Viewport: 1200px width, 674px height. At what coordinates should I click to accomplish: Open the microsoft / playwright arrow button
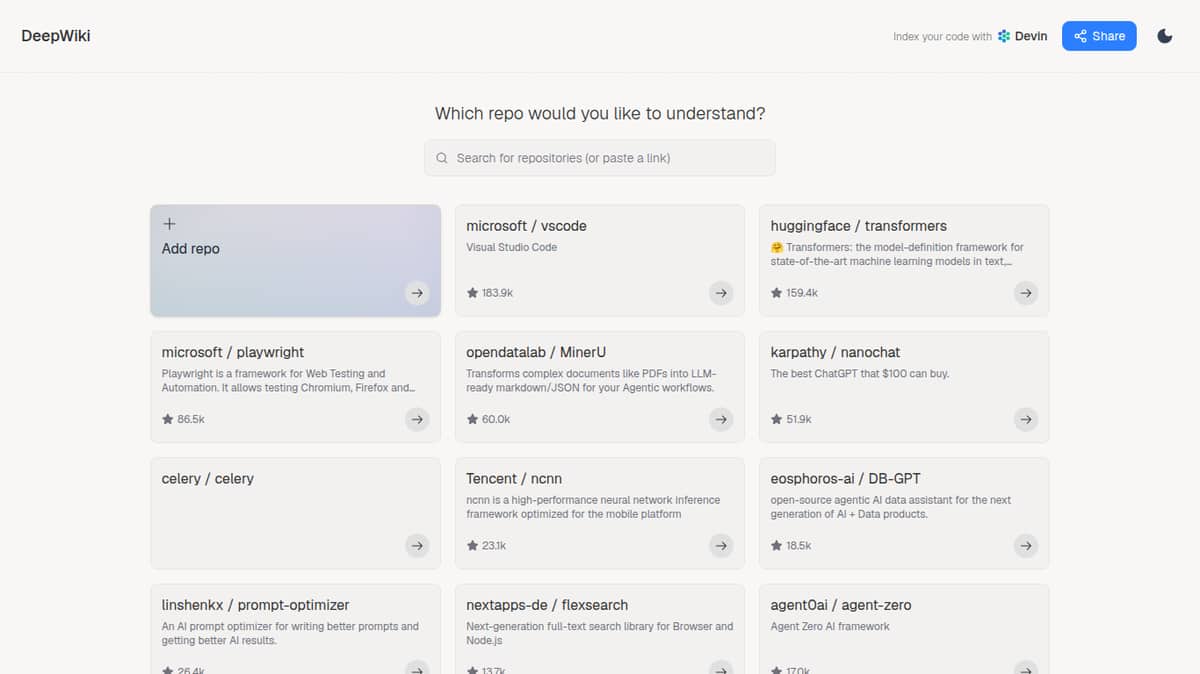point(417,419)
